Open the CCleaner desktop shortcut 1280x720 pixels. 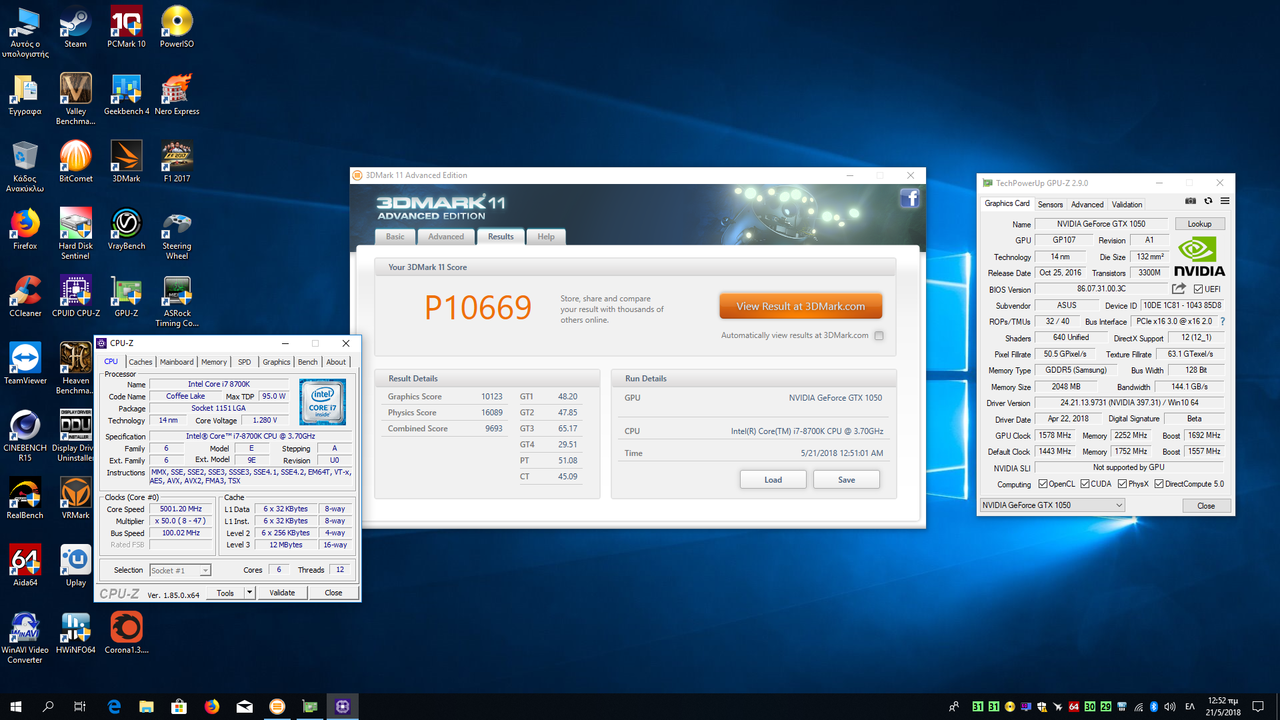pos(25,295)
